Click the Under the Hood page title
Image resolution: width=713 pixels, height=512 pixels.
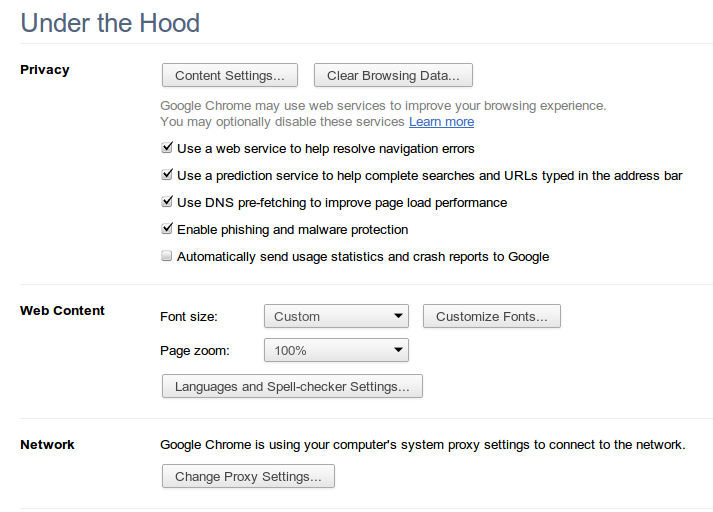point(110,23)
